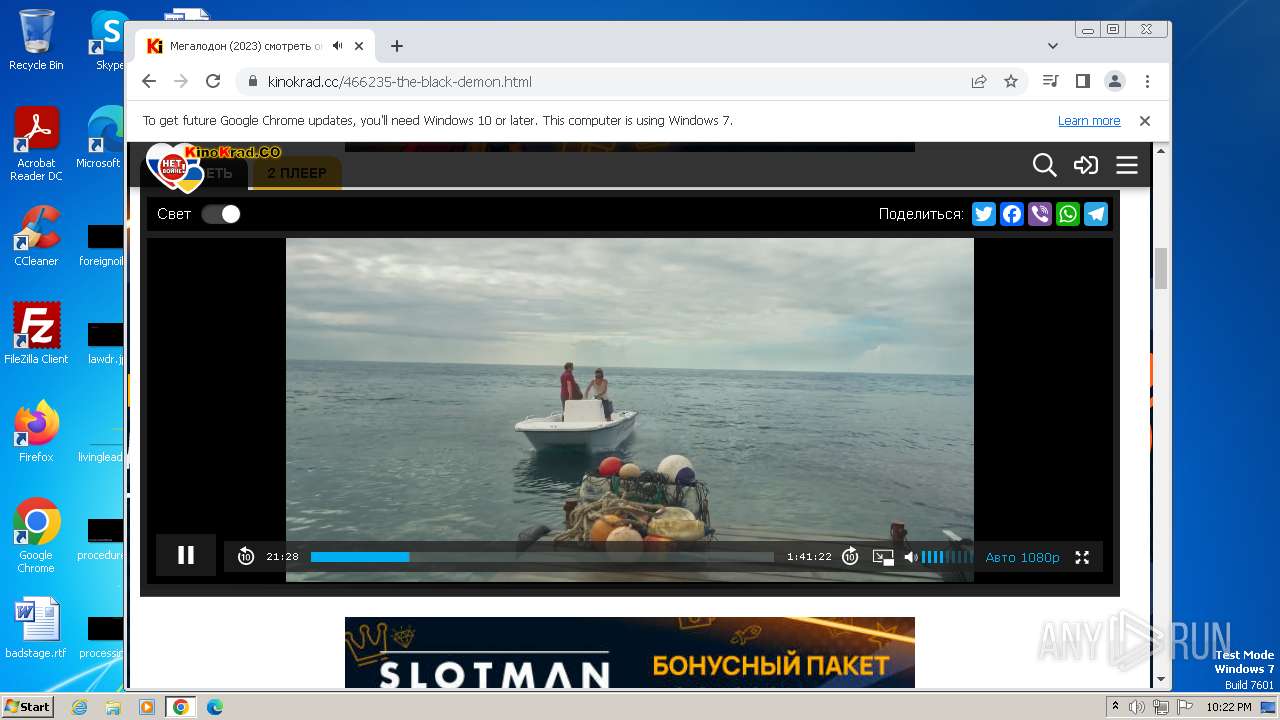Share via Viber
This screenshot has height=720, width=1280.
1040,214
